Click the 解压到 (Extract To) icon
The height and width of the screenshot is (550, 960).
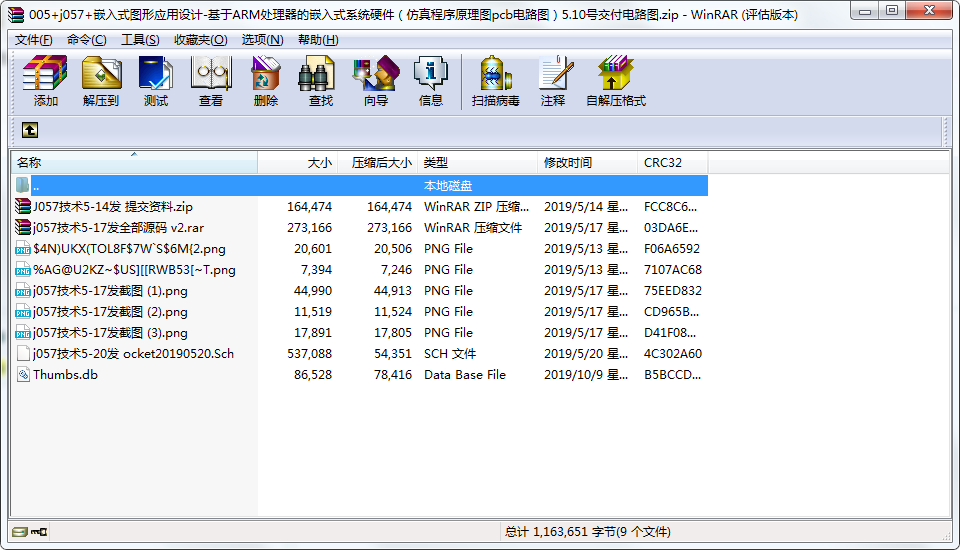click(x=101, y=80)
